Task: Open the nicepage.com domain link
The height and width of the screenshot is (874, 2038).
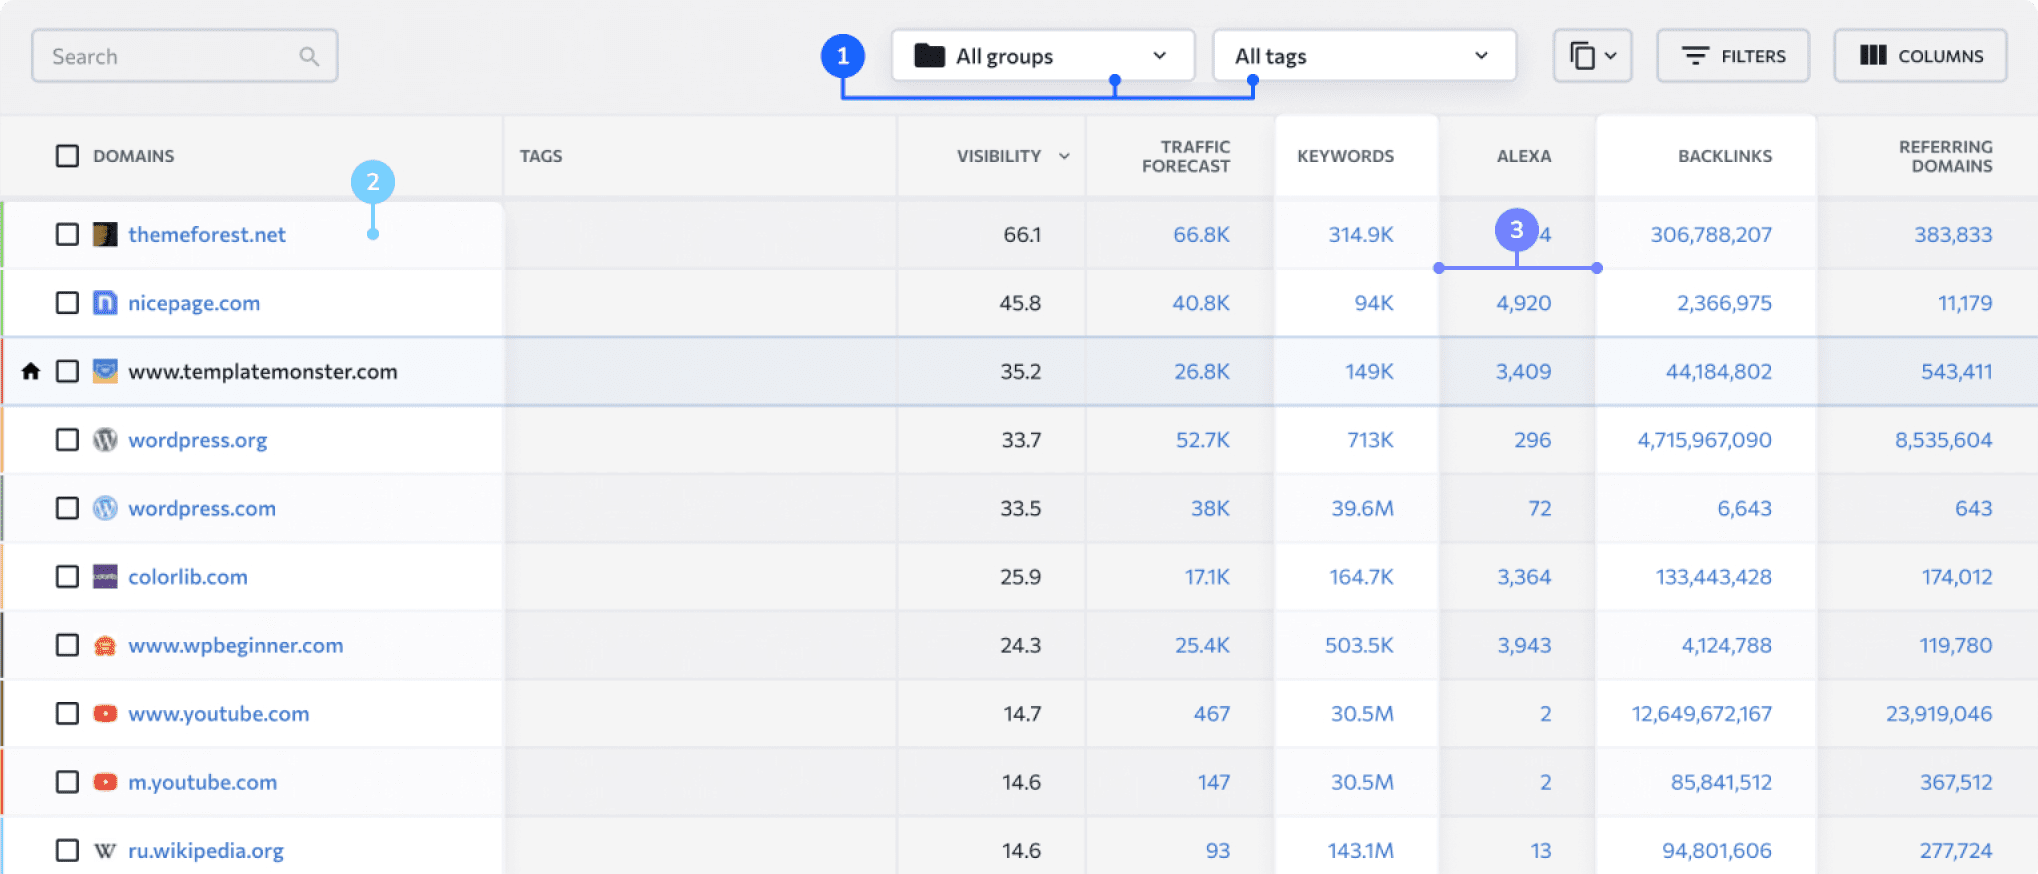Action: (194, 303)
